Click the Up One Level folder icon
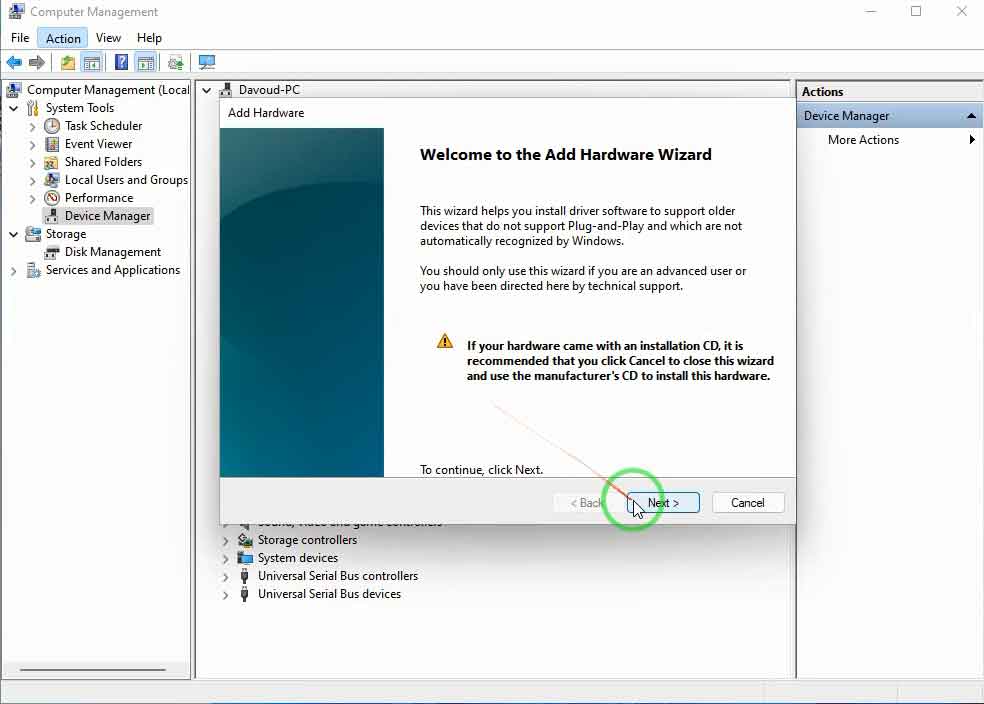Image resolution: width=984 pixels, height=704 pixels. pyautogui.click(x=67, y=63)
